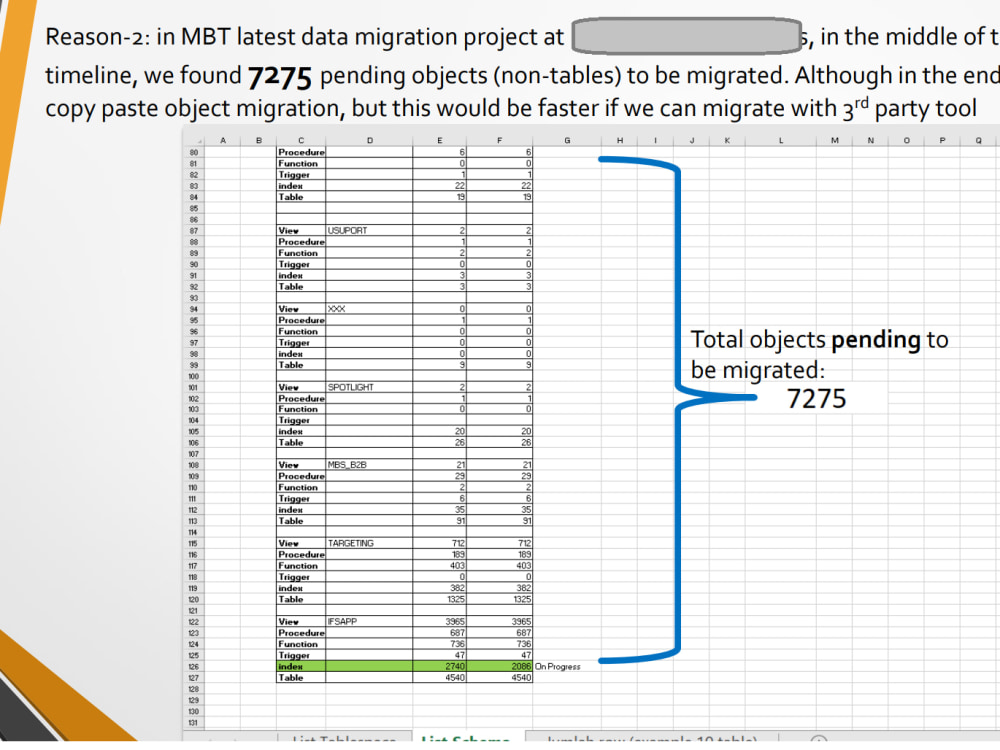Select column E header

[x=439, y=140]
